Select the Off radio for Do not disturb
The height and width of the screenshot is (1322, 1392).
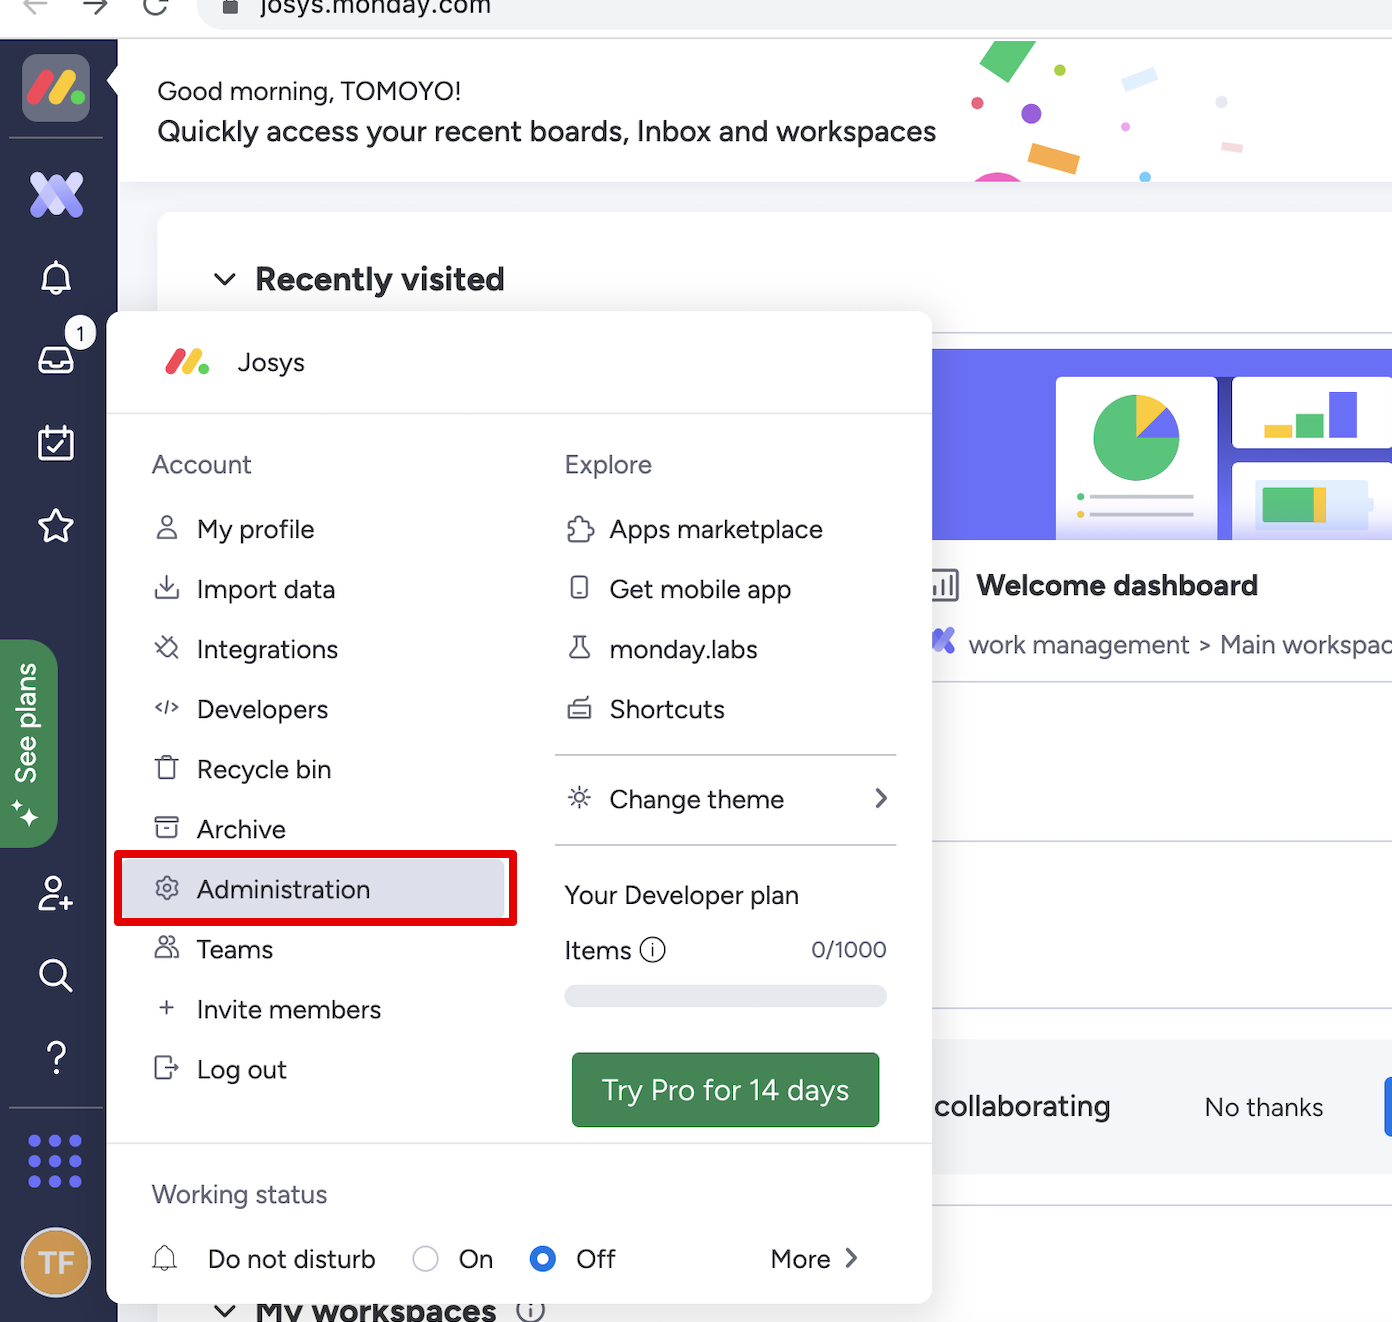[x=543, y=1259]
